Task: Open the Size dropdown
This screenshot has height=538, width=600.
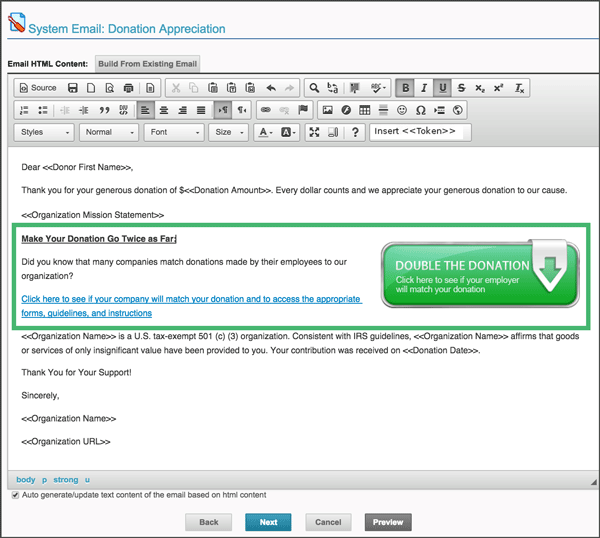Action: pyautogui.click(x=228, y=132)
